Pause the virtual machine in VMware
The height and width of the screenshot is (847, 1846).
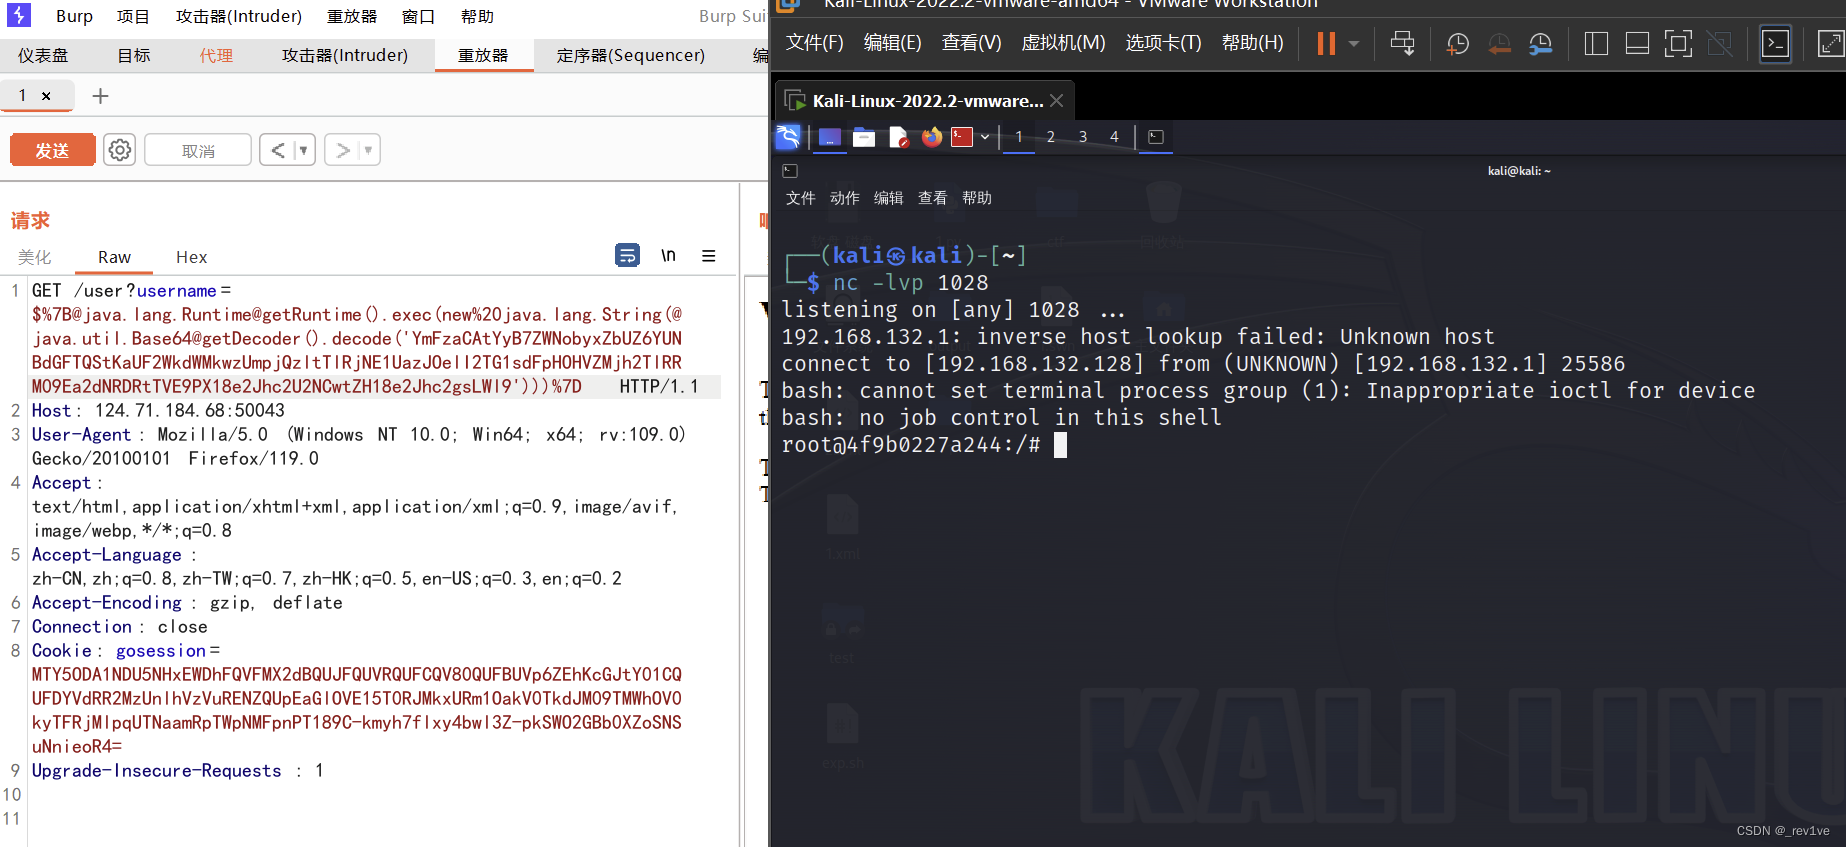click(1326, 43)
